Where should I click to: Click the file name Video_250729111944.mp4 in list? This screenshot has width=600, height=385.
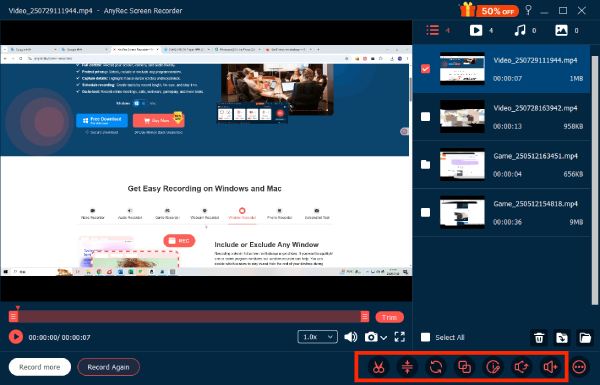(x=535, y=60)
